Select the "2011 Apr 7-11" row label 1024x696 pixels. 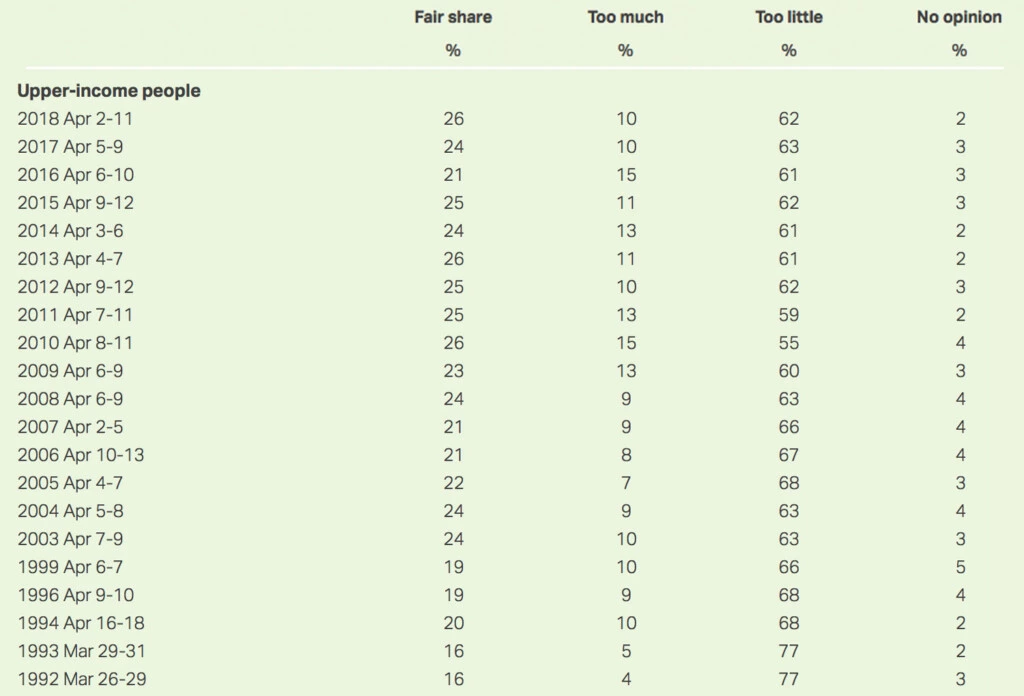(75, 315)
